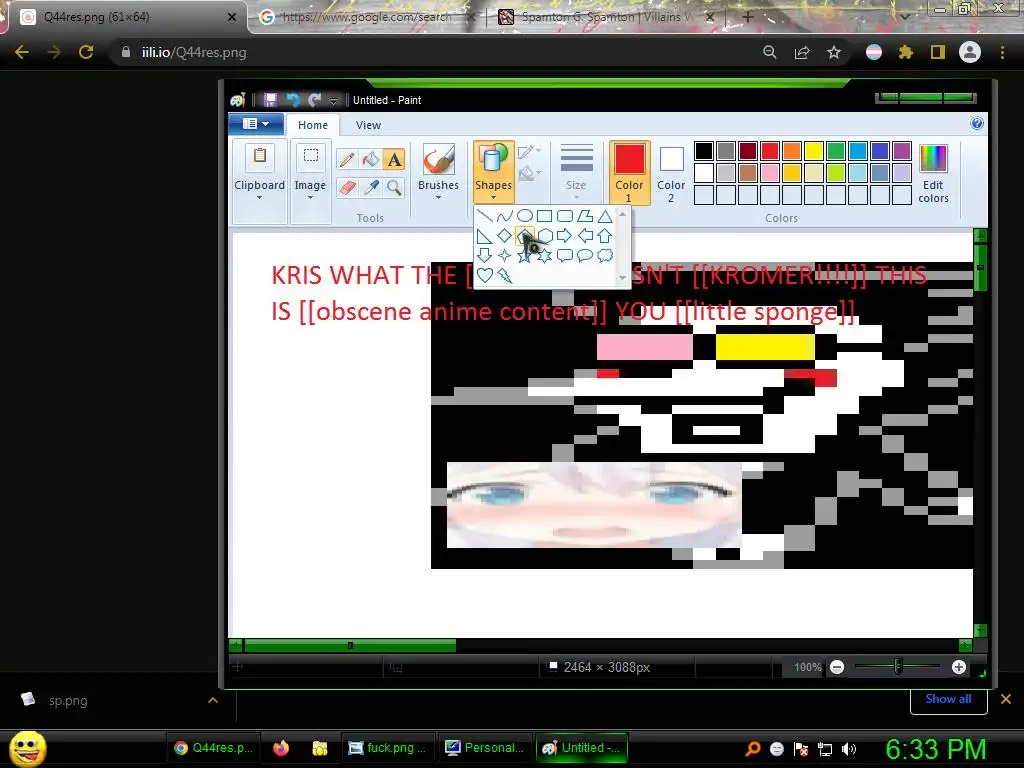Click Save icon in Paint title bar

(x=270, y=100)
